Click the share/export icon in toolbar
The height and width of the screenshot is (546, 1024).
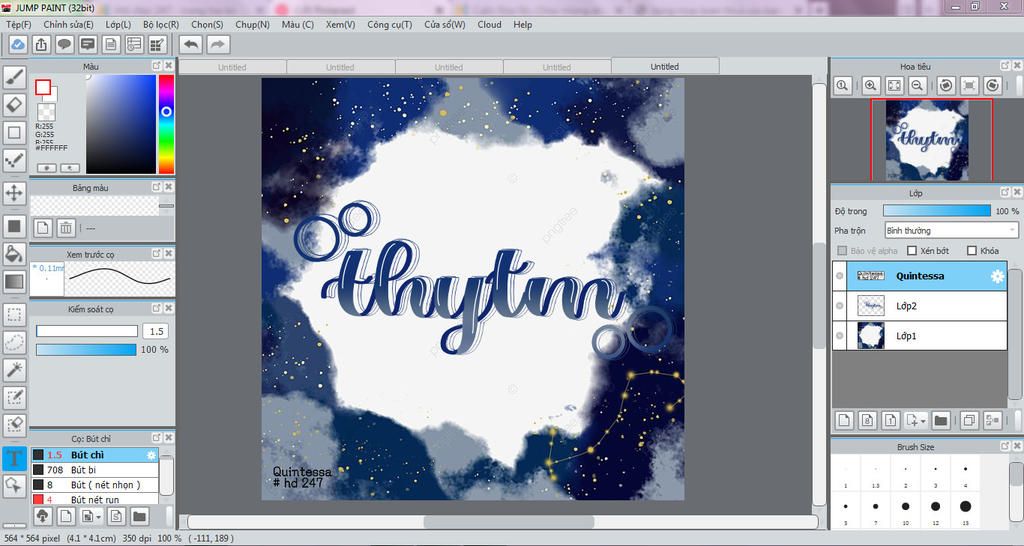[41, 44]
